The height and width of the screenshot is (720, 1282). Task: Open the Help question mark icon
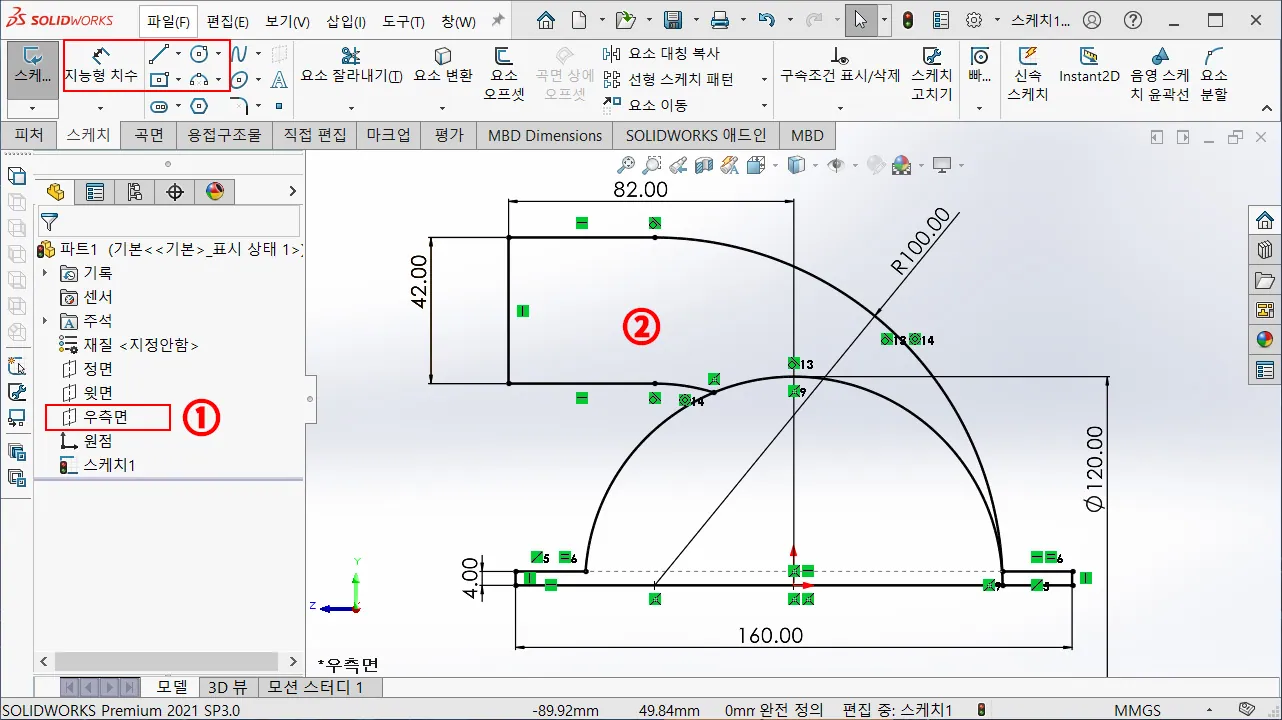[1133, 20]
